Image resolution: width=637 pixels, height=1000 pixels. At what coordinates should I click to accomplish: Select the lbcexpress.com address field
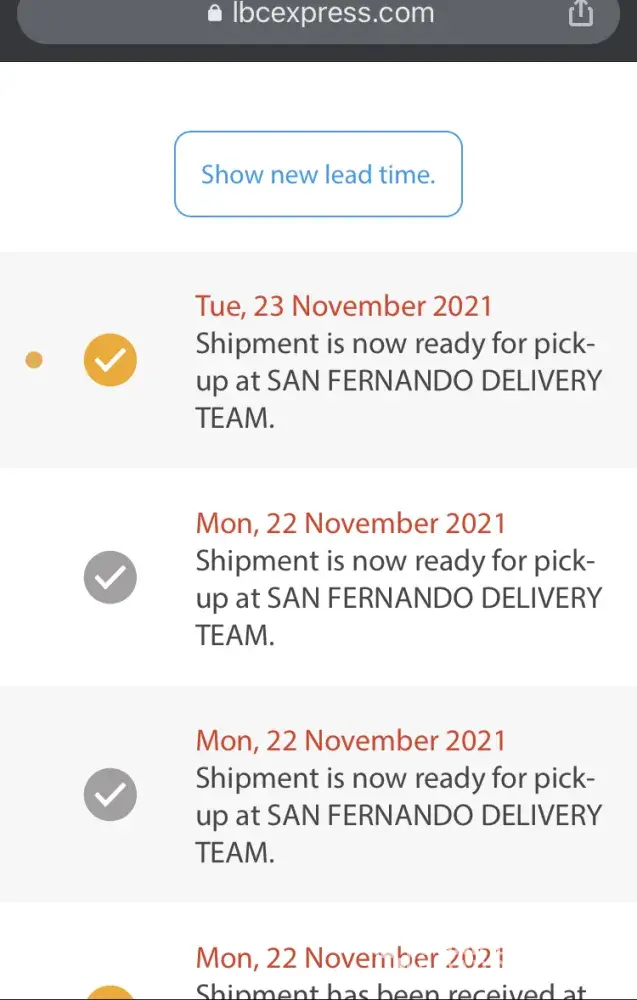coord(320,14)
